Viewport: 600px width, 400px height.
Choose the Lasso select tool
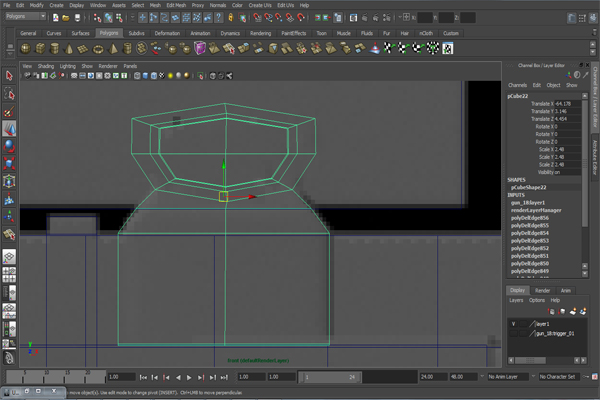[x=9, y=93]
